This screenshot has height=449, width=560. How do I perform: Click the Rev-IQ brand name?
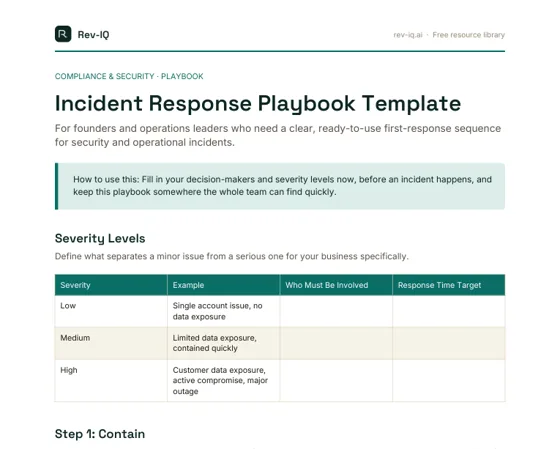point(93,35)
